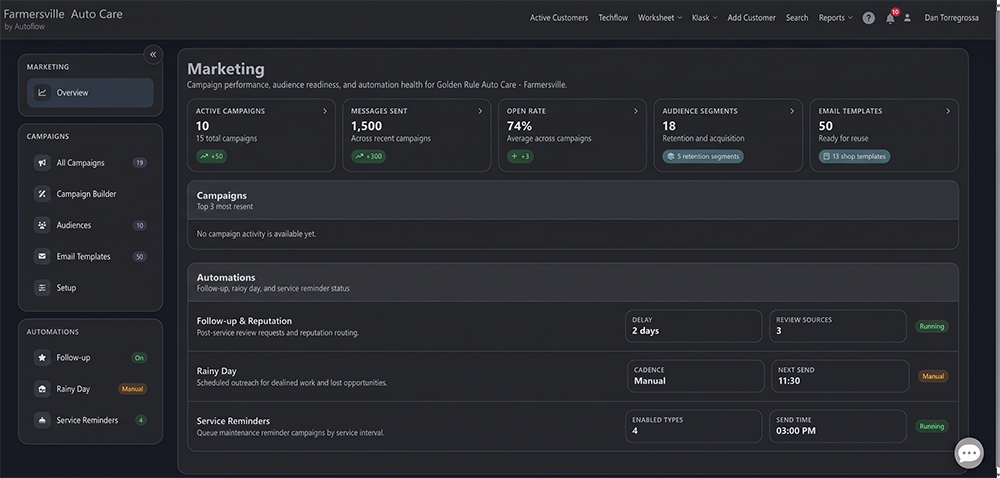The height and width of the screenshot is (478, 1000).
Task: Click the Send Time 03:00 PM box
Action: click(837, 426)
